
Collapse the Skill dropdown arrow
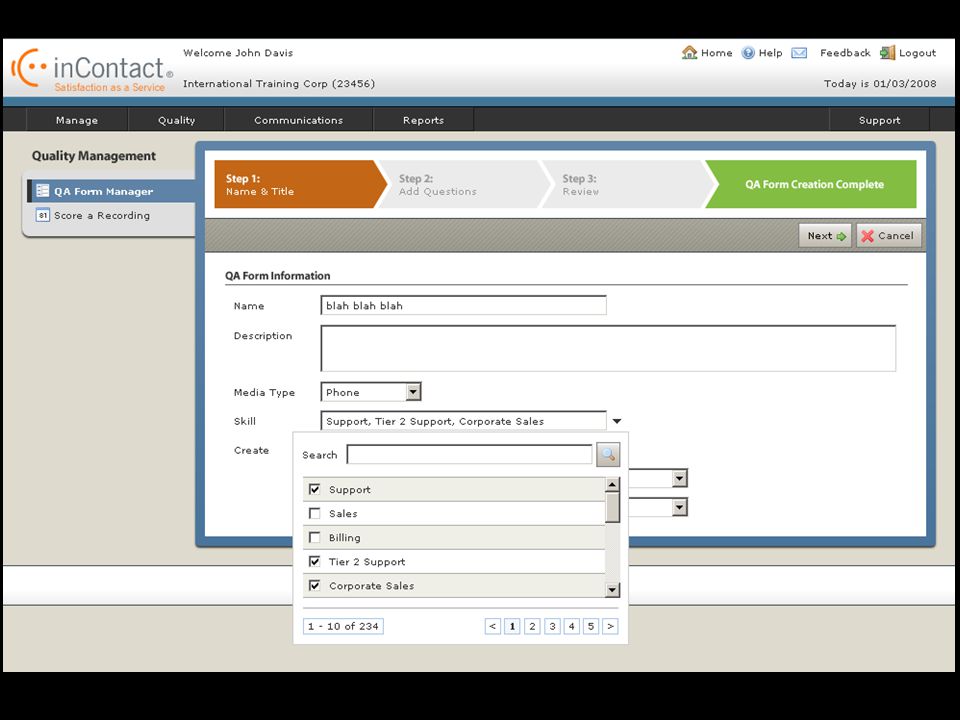617,421
